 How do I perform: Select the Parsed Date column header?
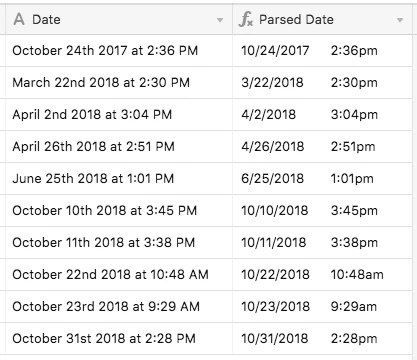pyautogui.click(x=322, y=19)
